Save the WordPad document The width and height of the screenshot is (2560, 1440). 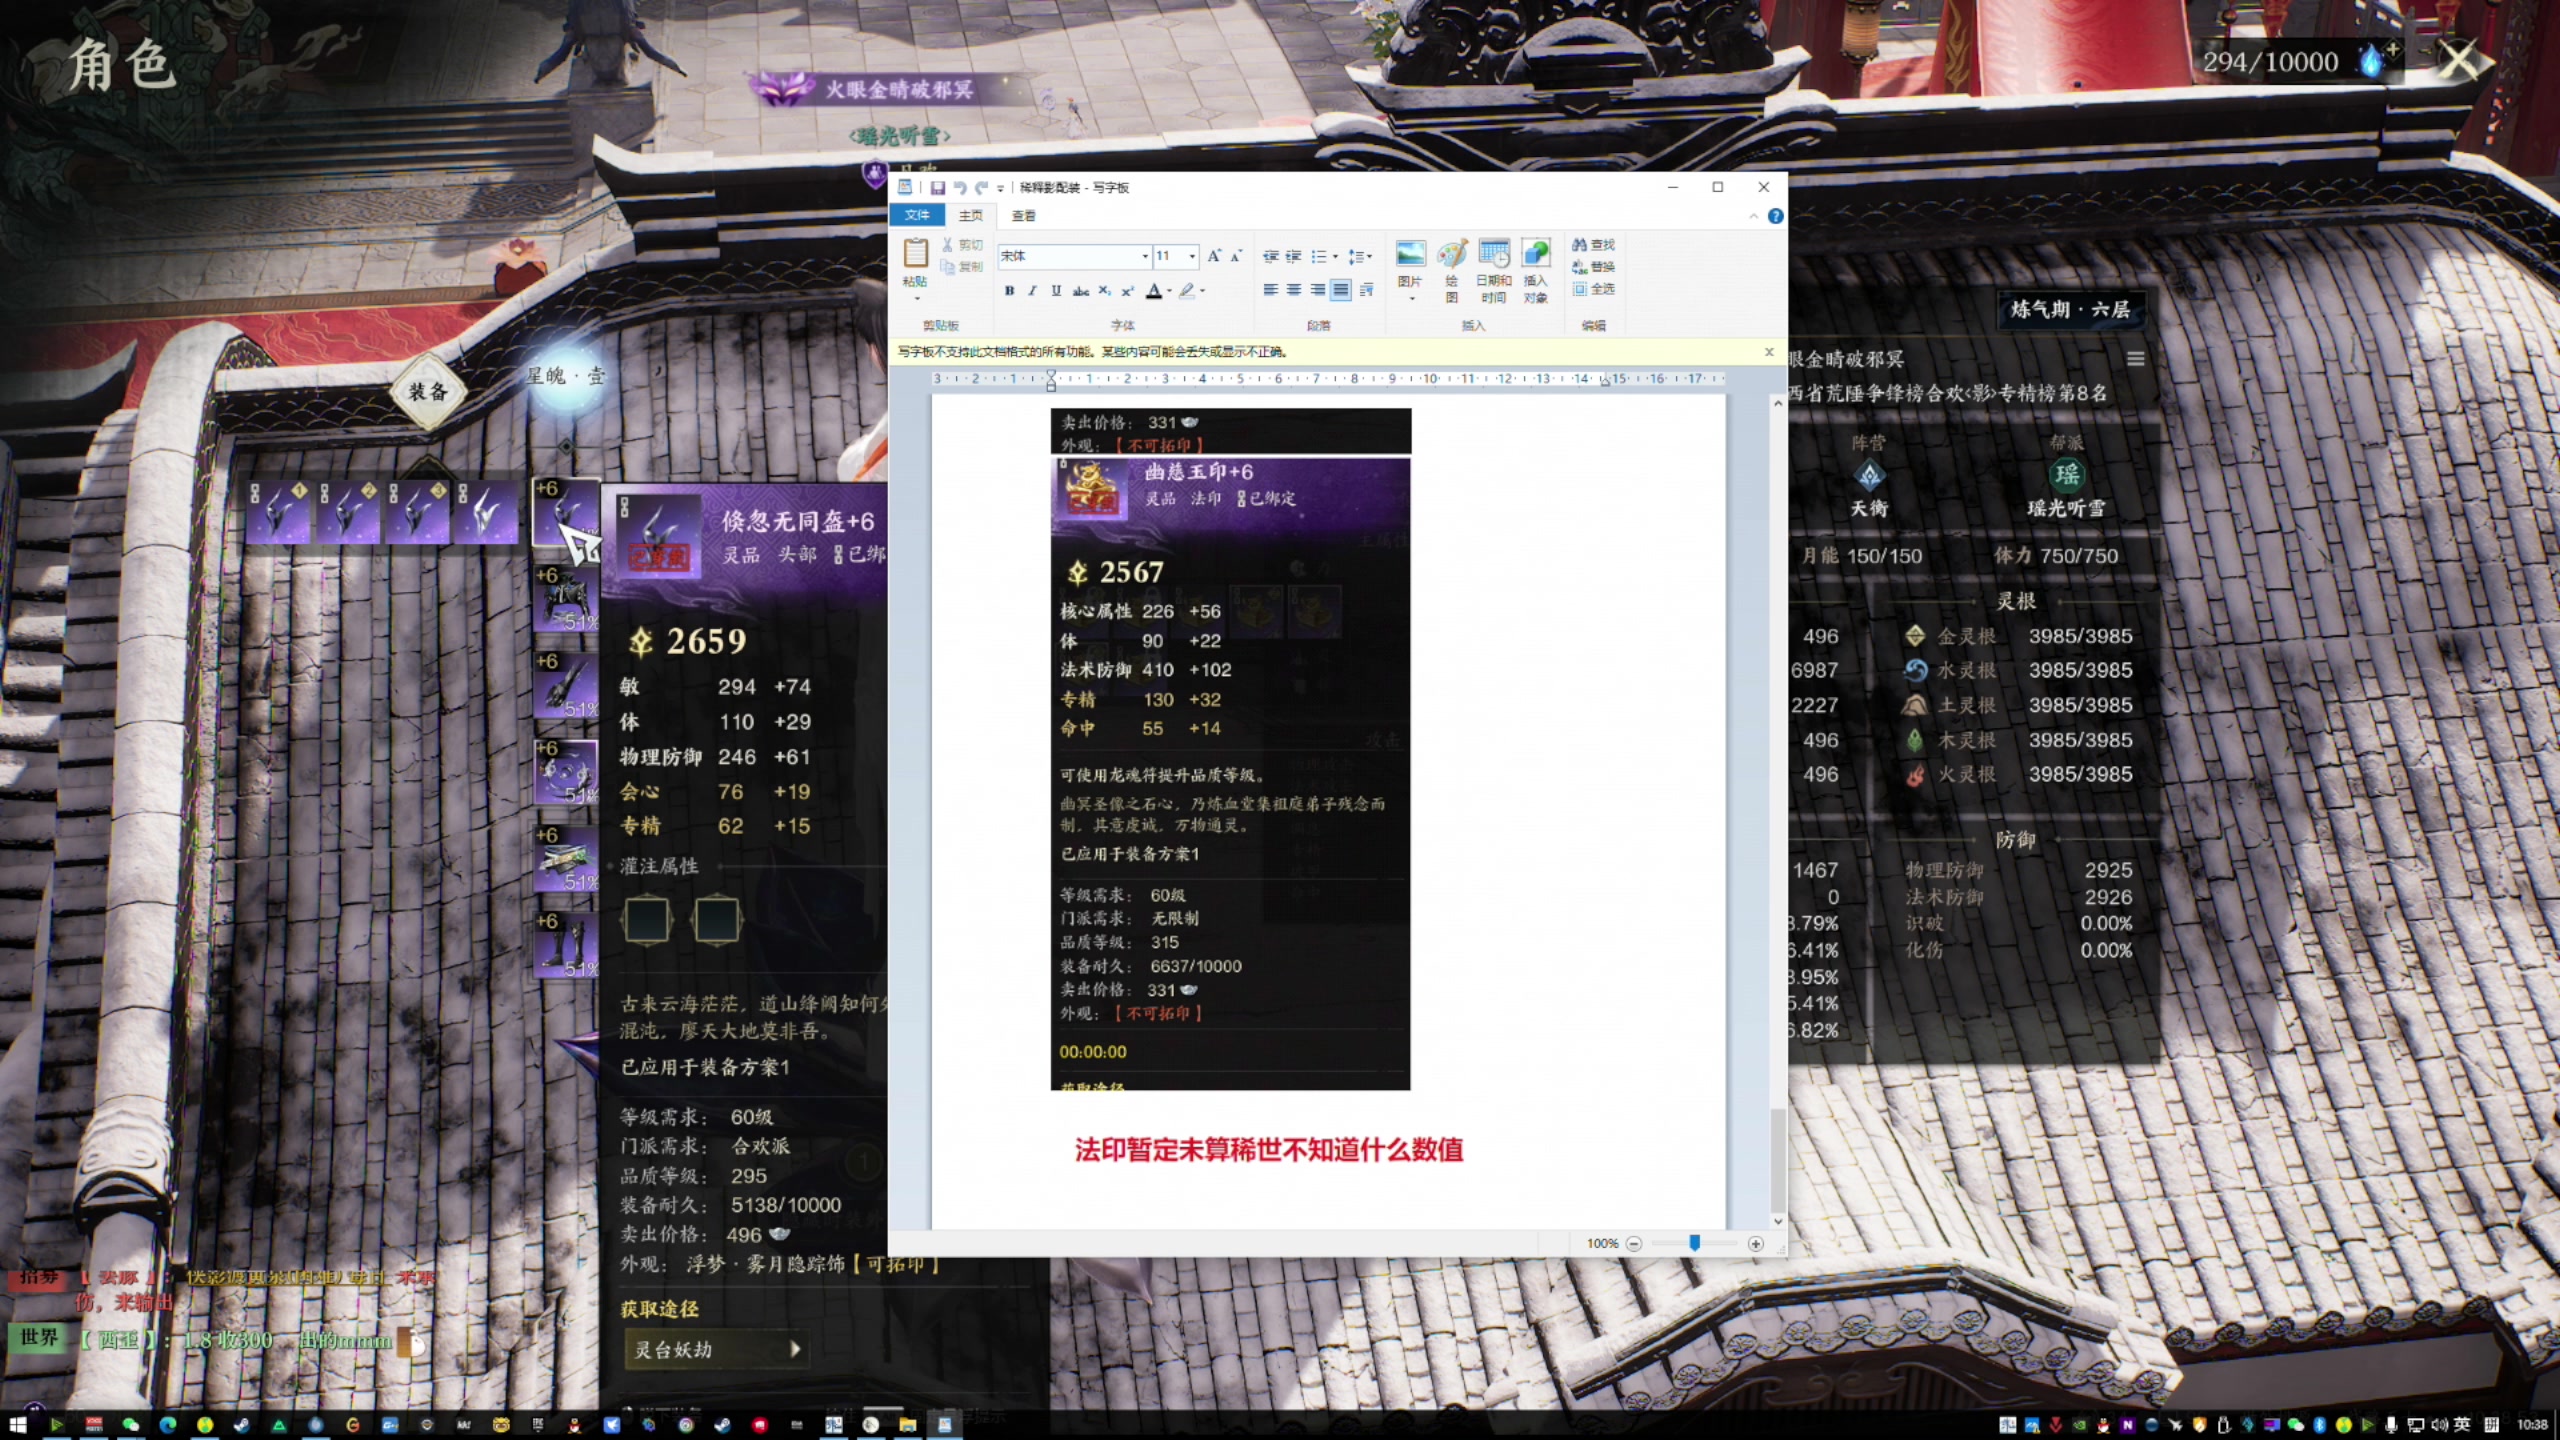937,187
